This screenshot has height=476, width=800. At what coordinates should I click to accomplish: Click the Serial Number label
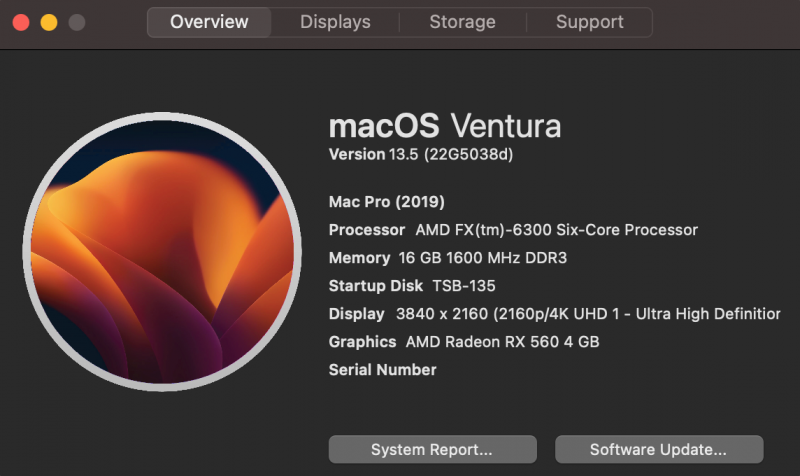coord(383,370)
